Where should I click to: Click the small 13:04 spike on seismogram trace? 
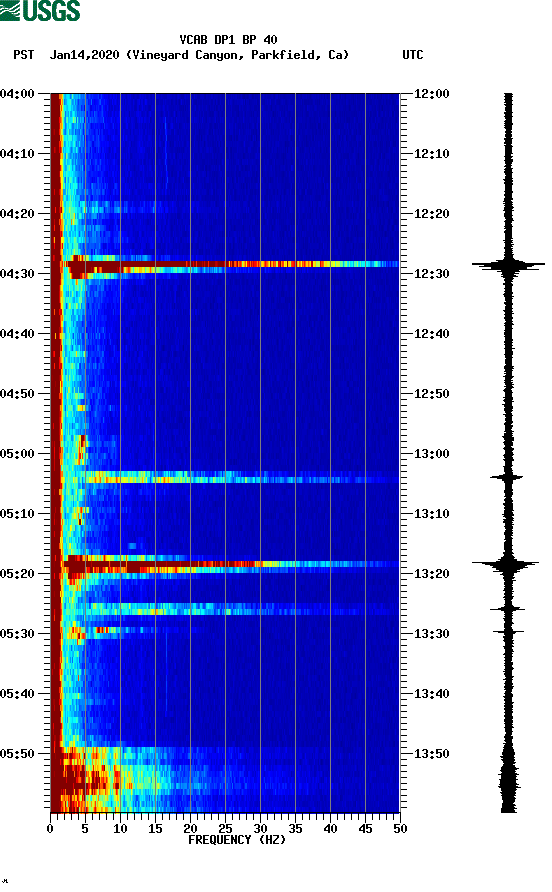507,477
